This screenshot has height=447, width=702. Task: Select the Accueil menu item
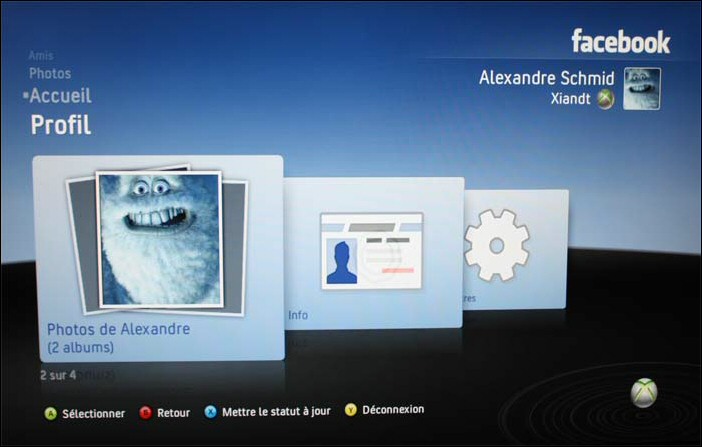(60, 96)
